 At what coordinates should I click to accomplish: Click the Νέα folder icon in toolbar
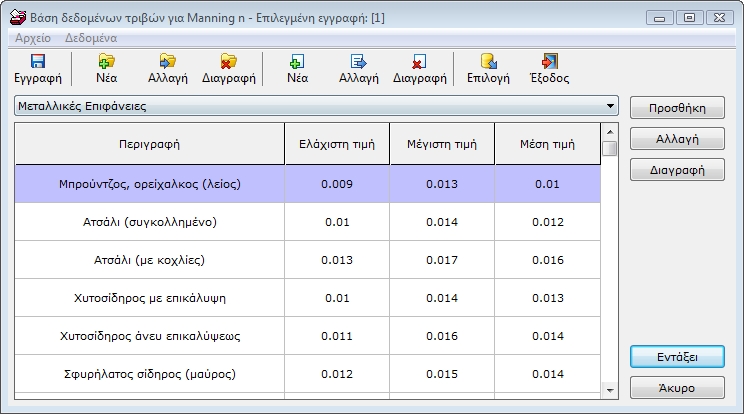[x=106, y=61]
